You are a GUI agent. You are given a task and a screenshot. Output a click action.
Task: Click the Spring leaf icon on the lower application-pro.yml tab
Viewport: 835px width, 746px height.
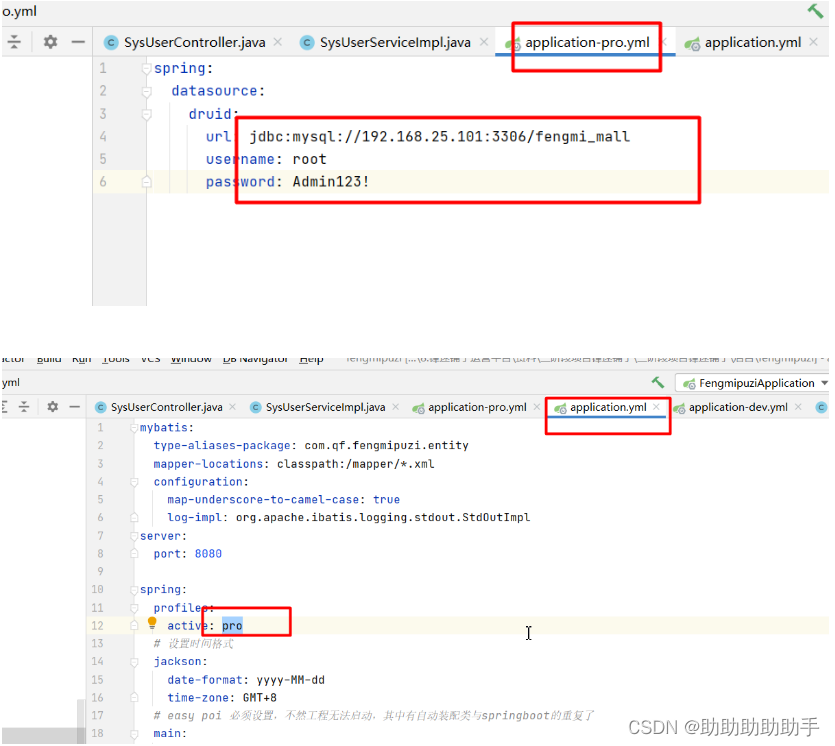419,408
